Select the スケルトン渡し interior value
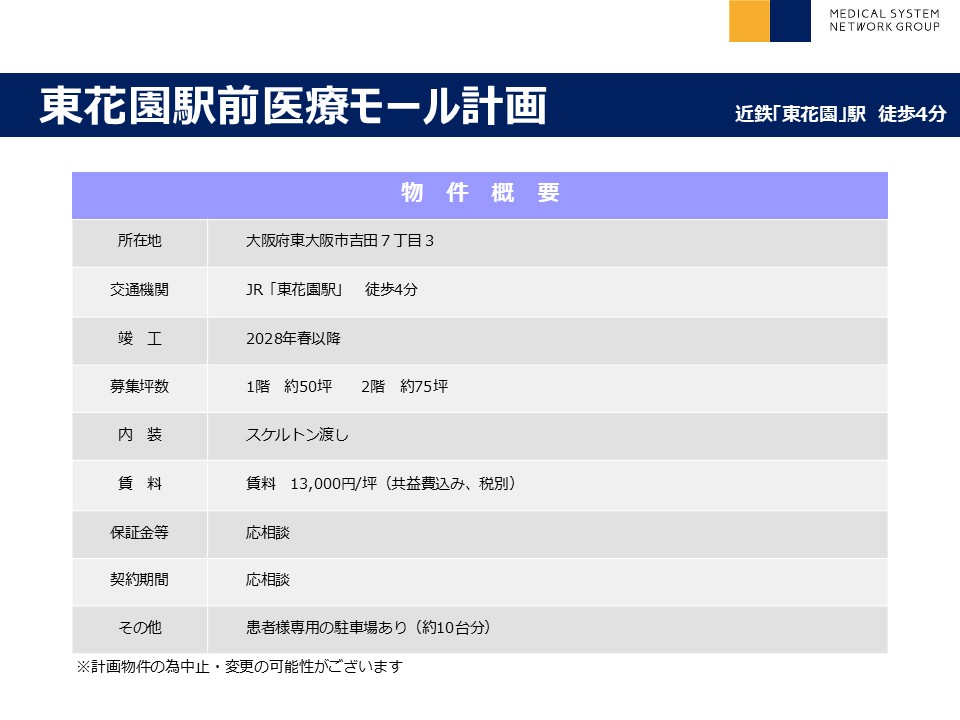The height and width of the screenshot is (720, 960). tap(297, 435)
